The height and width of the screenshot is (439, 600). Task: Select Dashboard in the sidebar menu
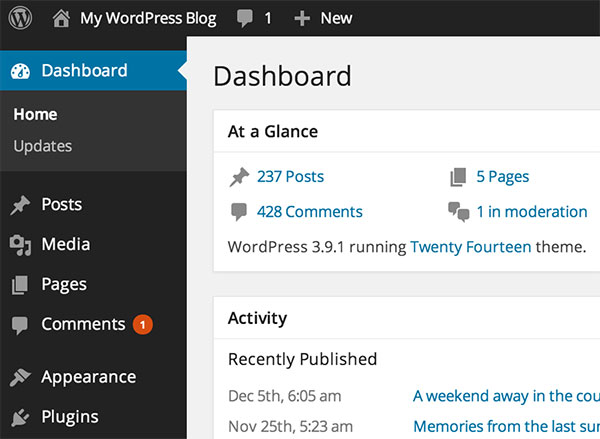(93, 70)
